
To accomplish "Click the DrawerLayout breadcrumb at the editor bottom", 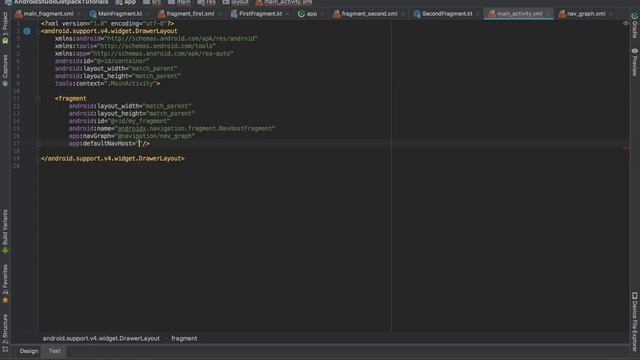I will click(101, 338).
